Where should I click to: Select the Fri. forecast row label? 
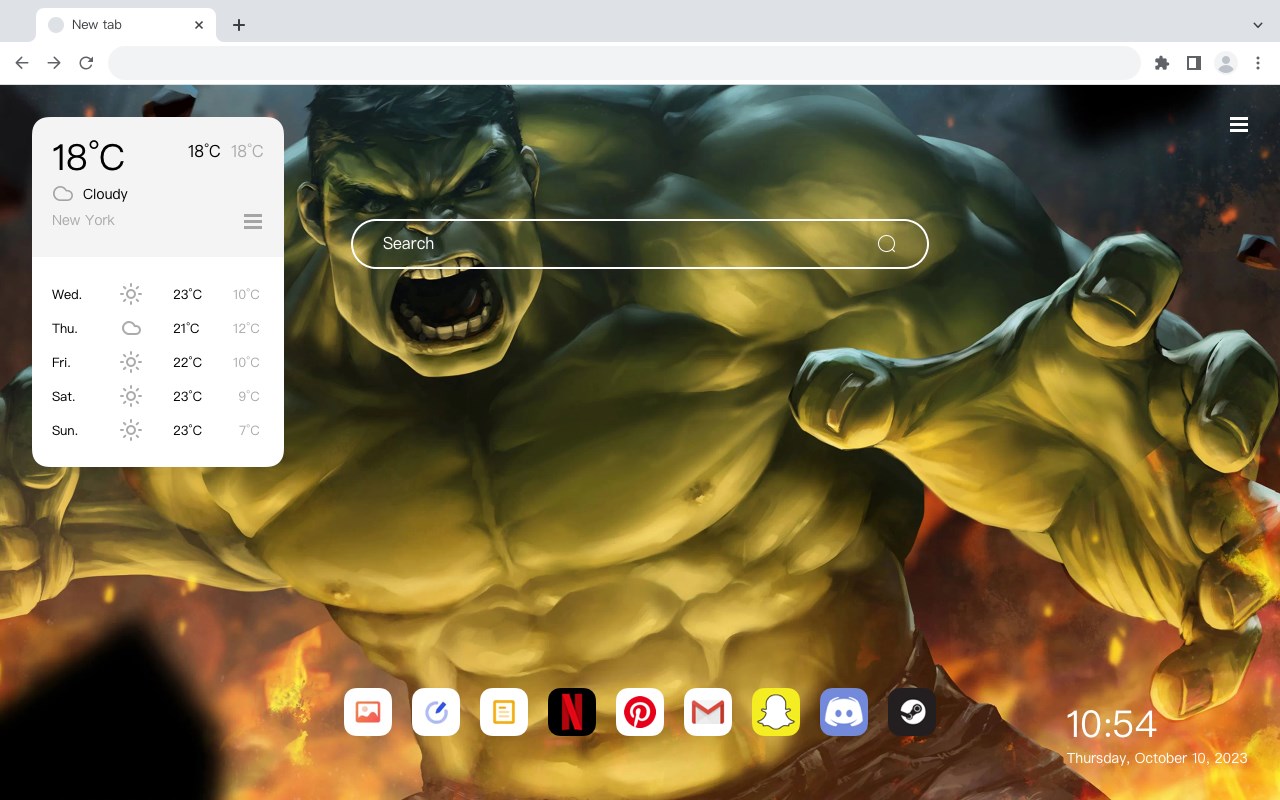click(61, 362)
